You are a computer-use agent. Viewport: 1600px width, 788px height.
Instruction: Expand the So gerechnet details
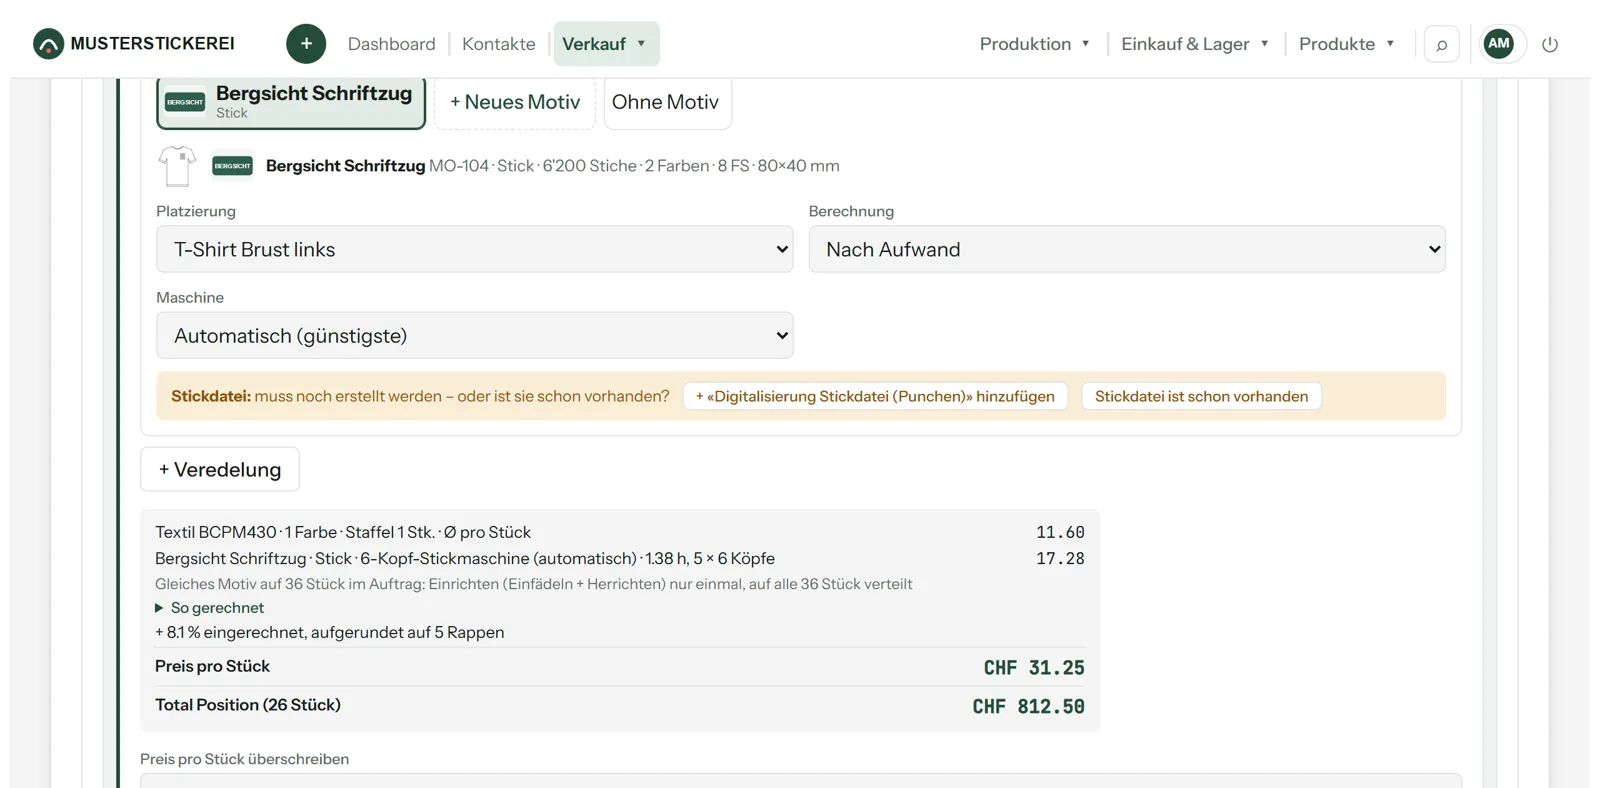point(210,608)
